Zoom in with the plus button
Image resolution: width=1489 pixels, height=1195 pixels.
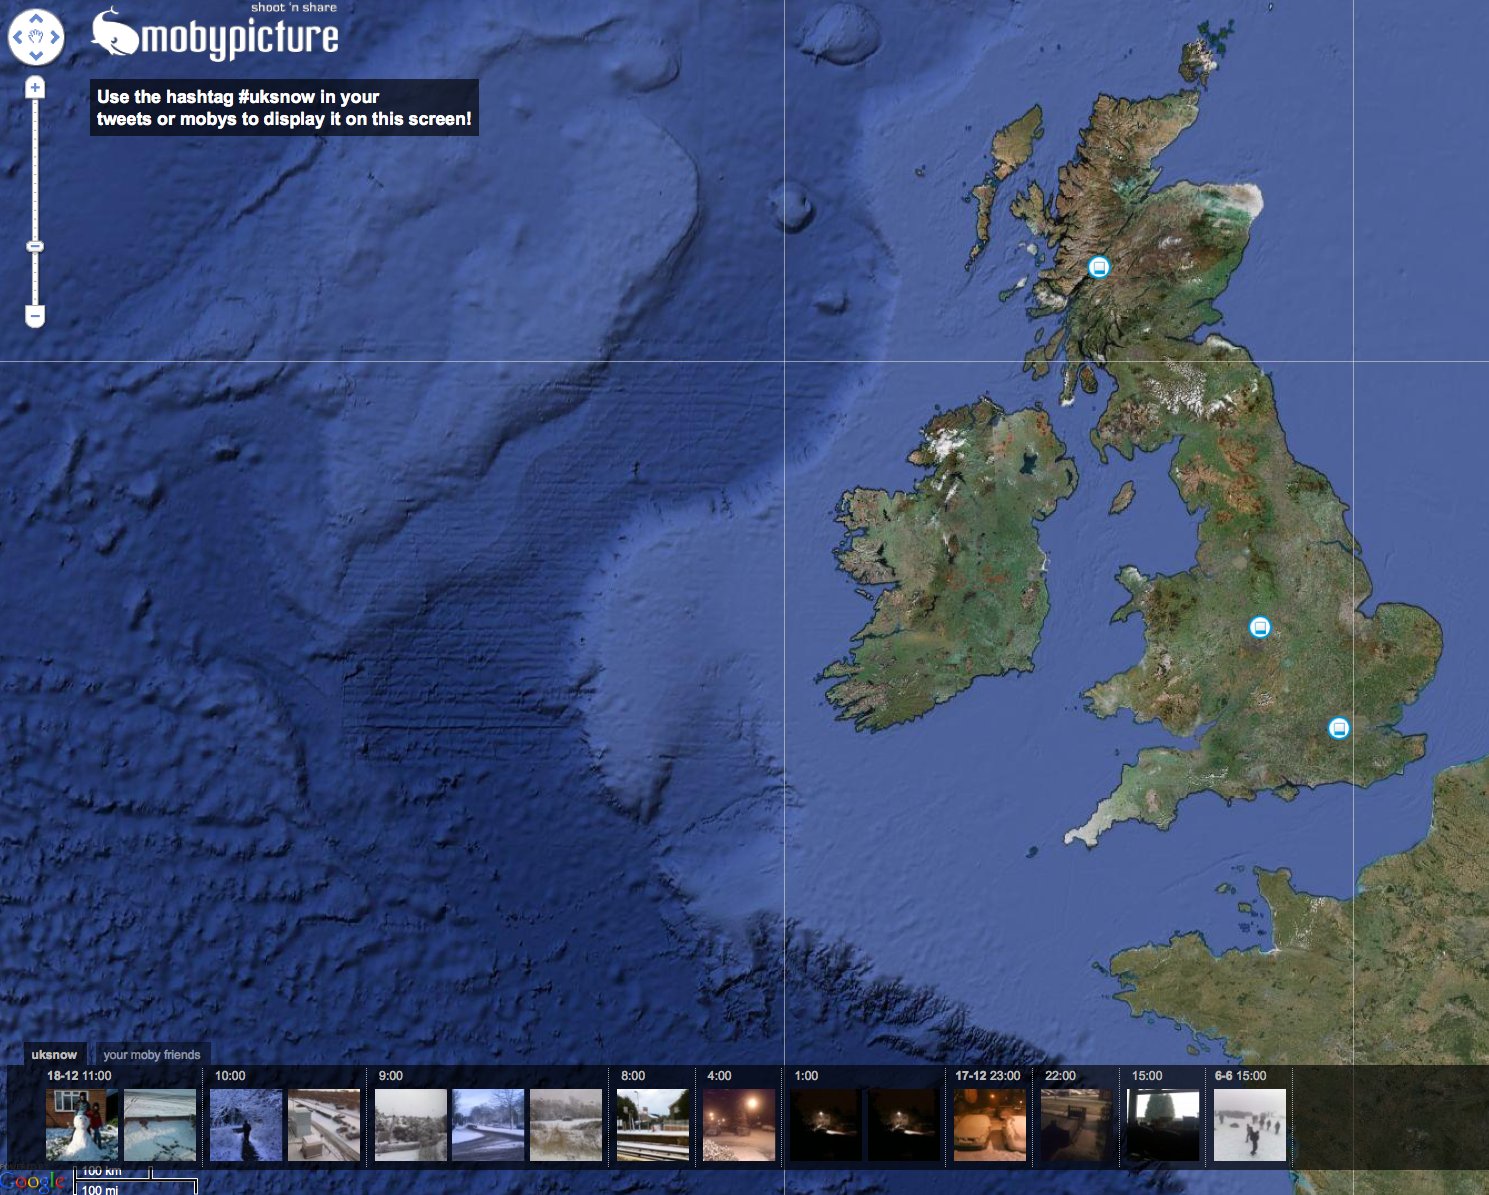[x=35, y=88]
